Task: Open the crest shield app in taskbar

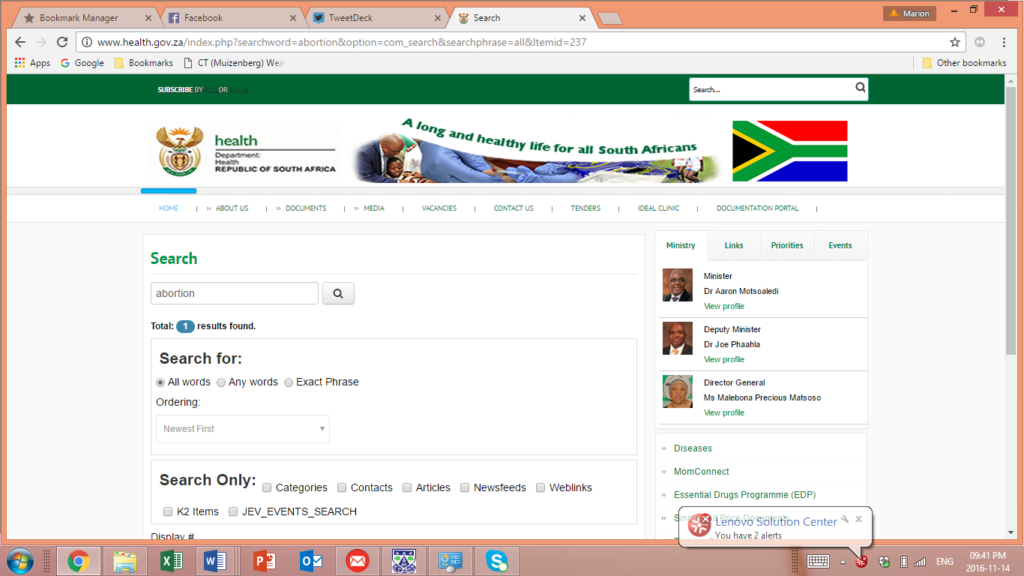Action: point(404,561)
